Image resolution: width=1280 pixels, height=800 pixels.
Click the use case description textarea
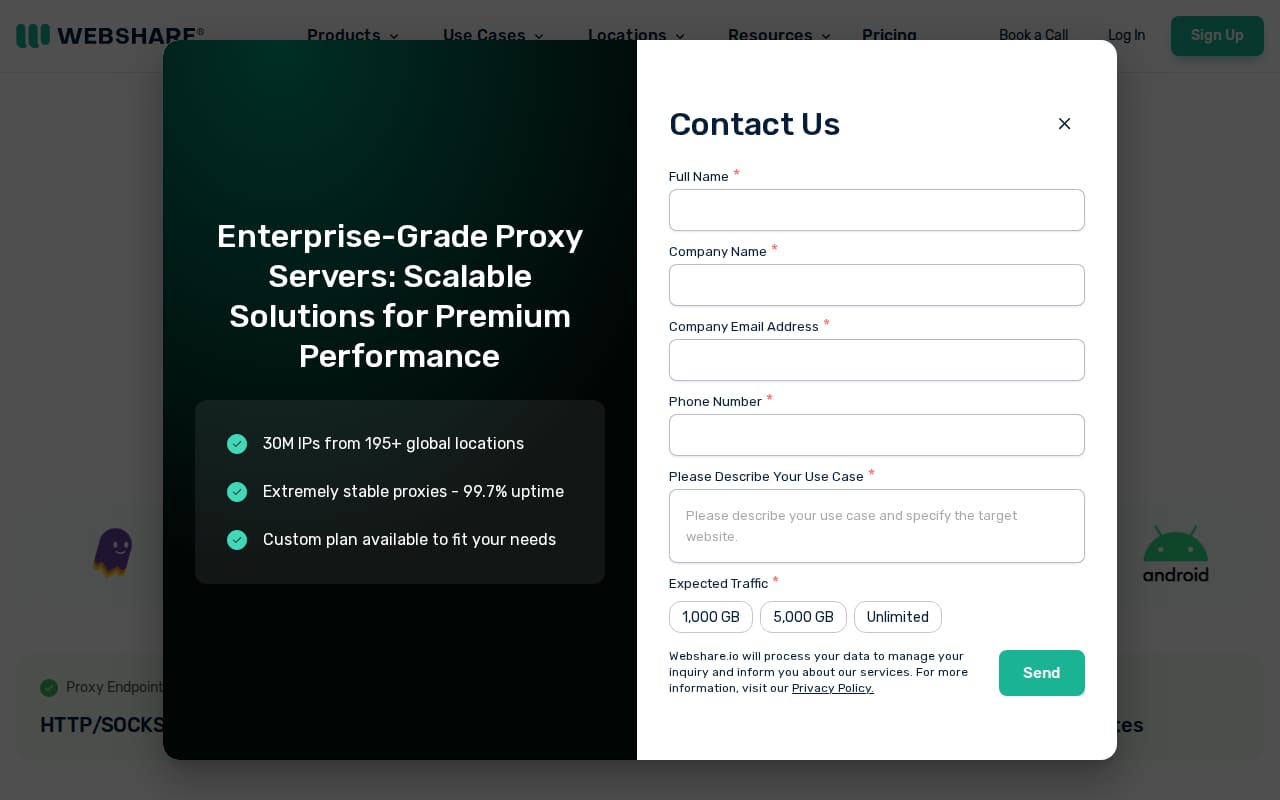[877, 526]
